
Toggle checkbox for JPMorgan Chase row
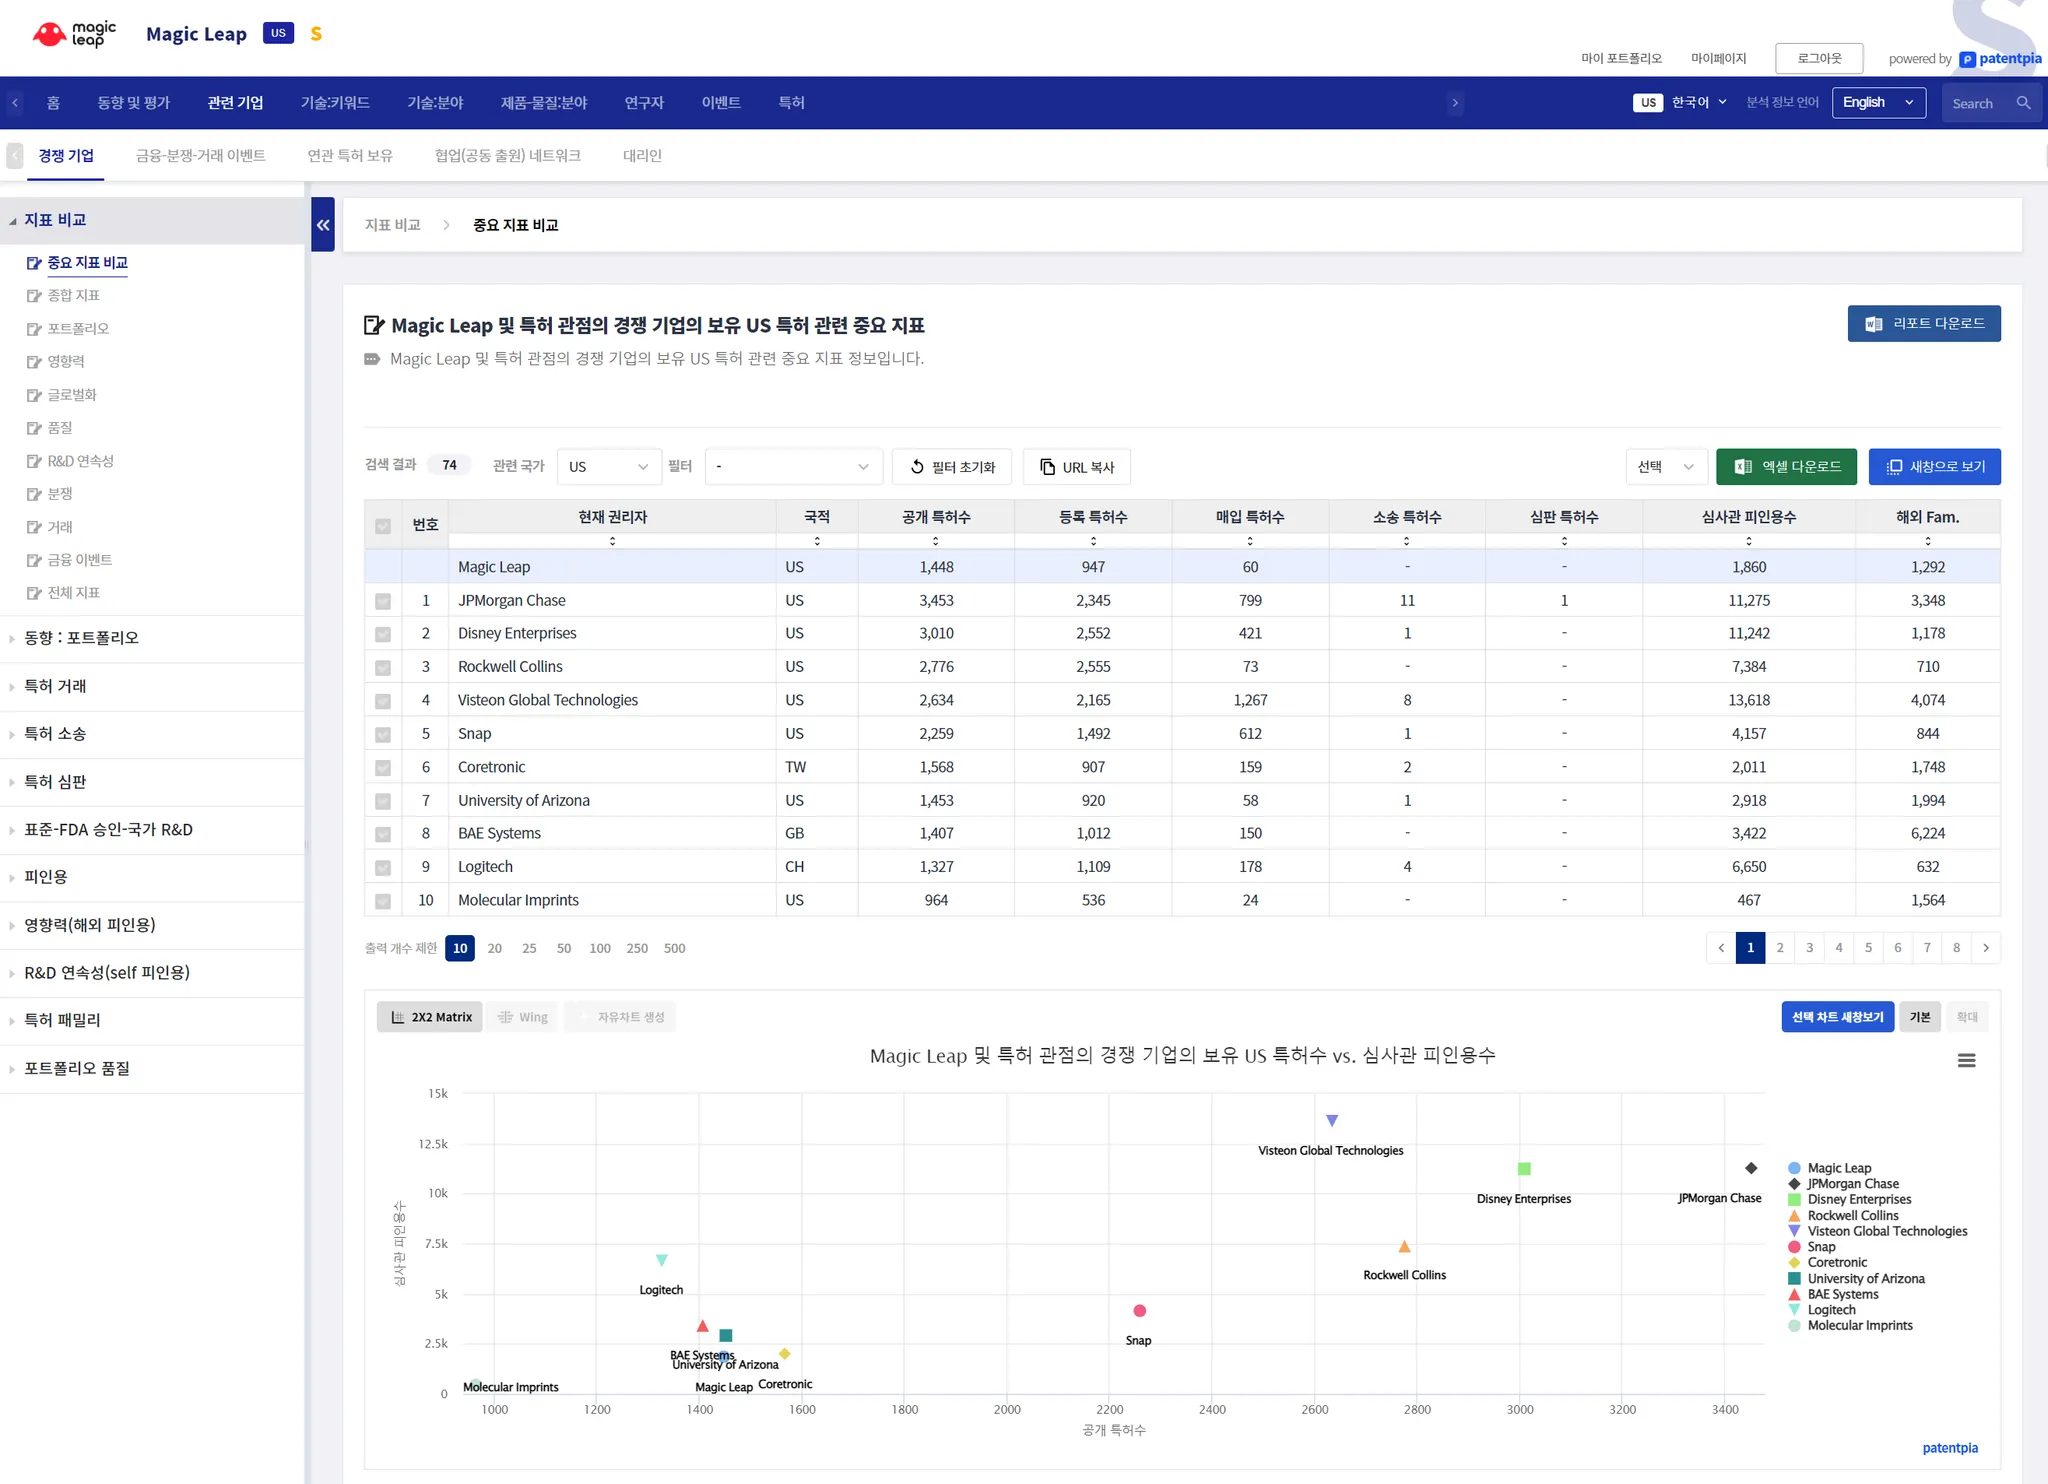(x=383, y=601)
